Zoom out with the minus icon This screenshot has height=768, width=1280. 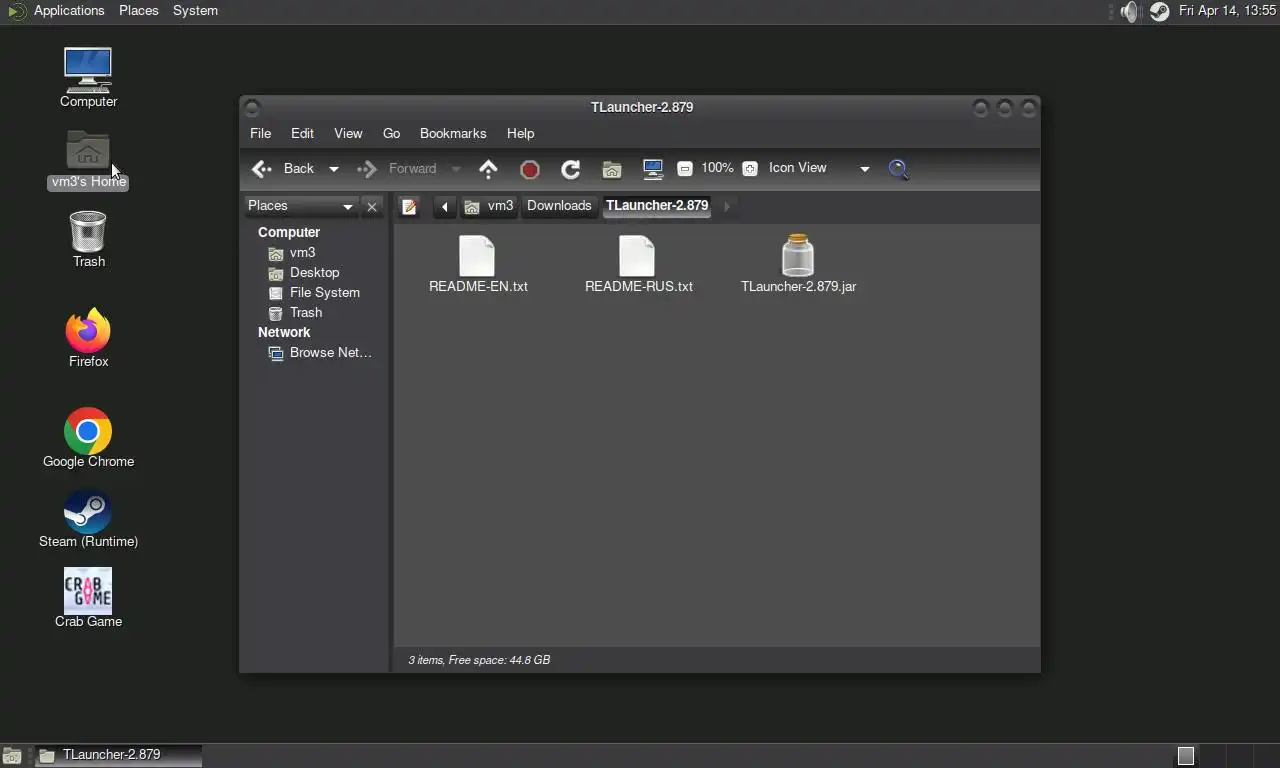[685, 169]
